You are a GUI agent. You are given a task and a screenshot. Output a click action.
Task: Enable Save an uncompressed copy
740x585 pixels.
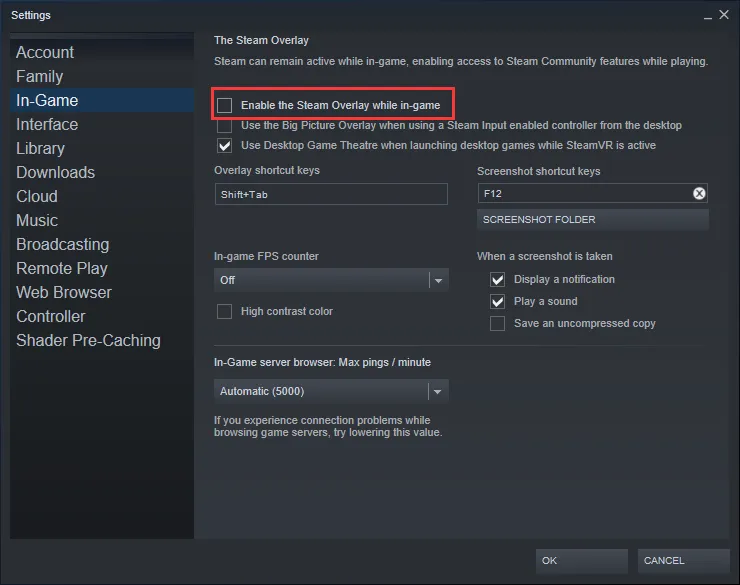[x=497, y=324]
